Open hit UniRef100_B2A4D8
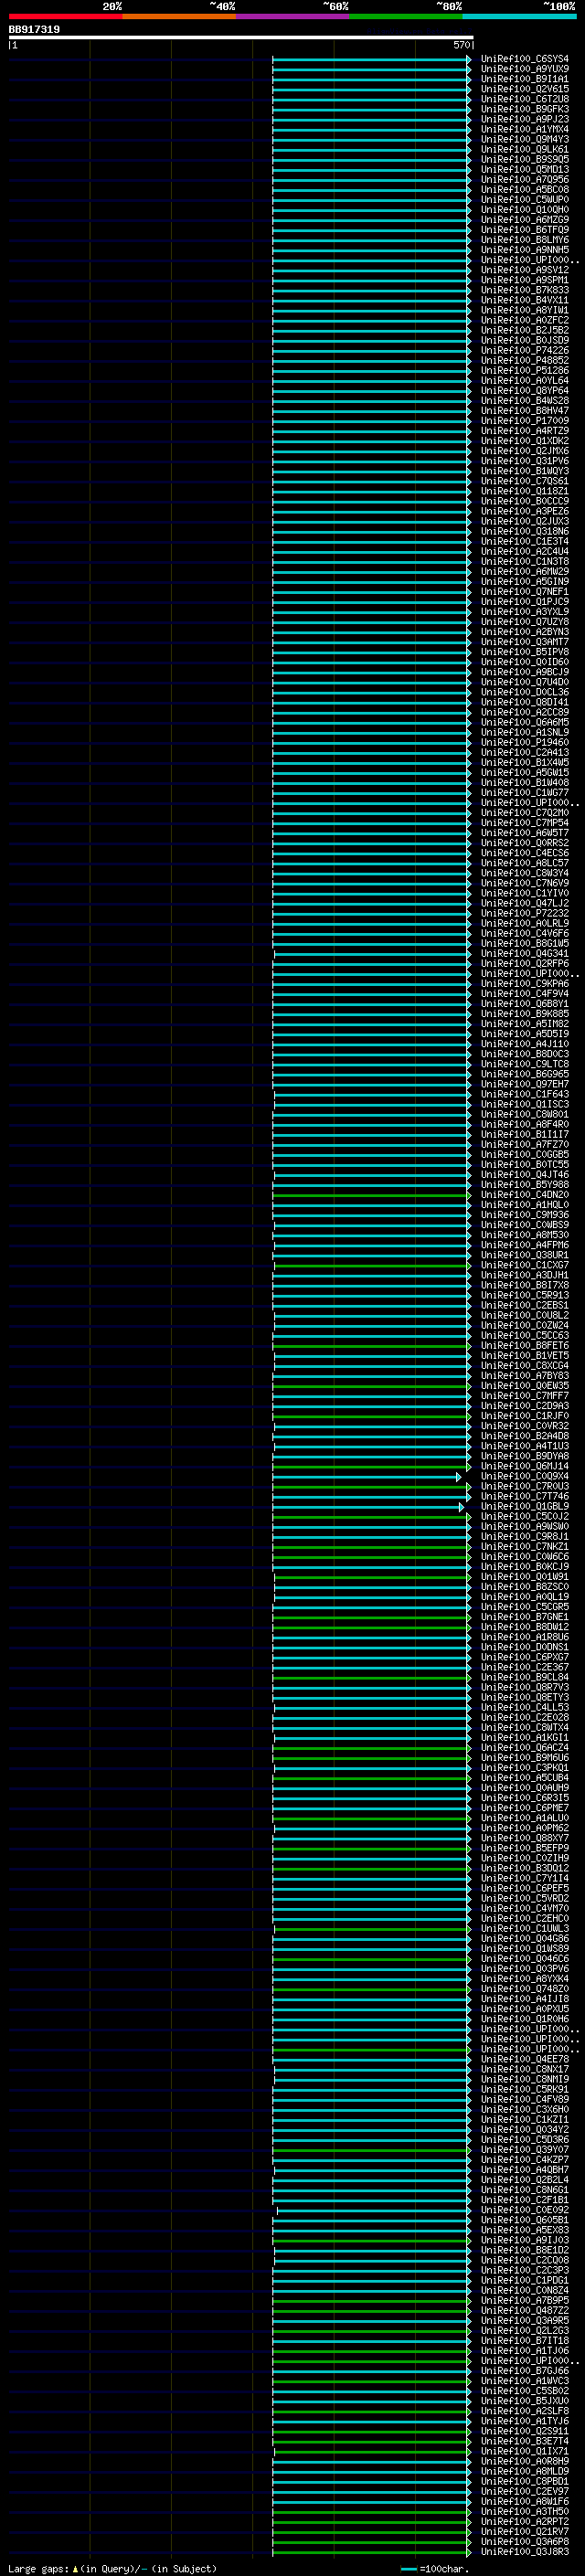Screen dimensions: 585x2576 coord(525,1436)
